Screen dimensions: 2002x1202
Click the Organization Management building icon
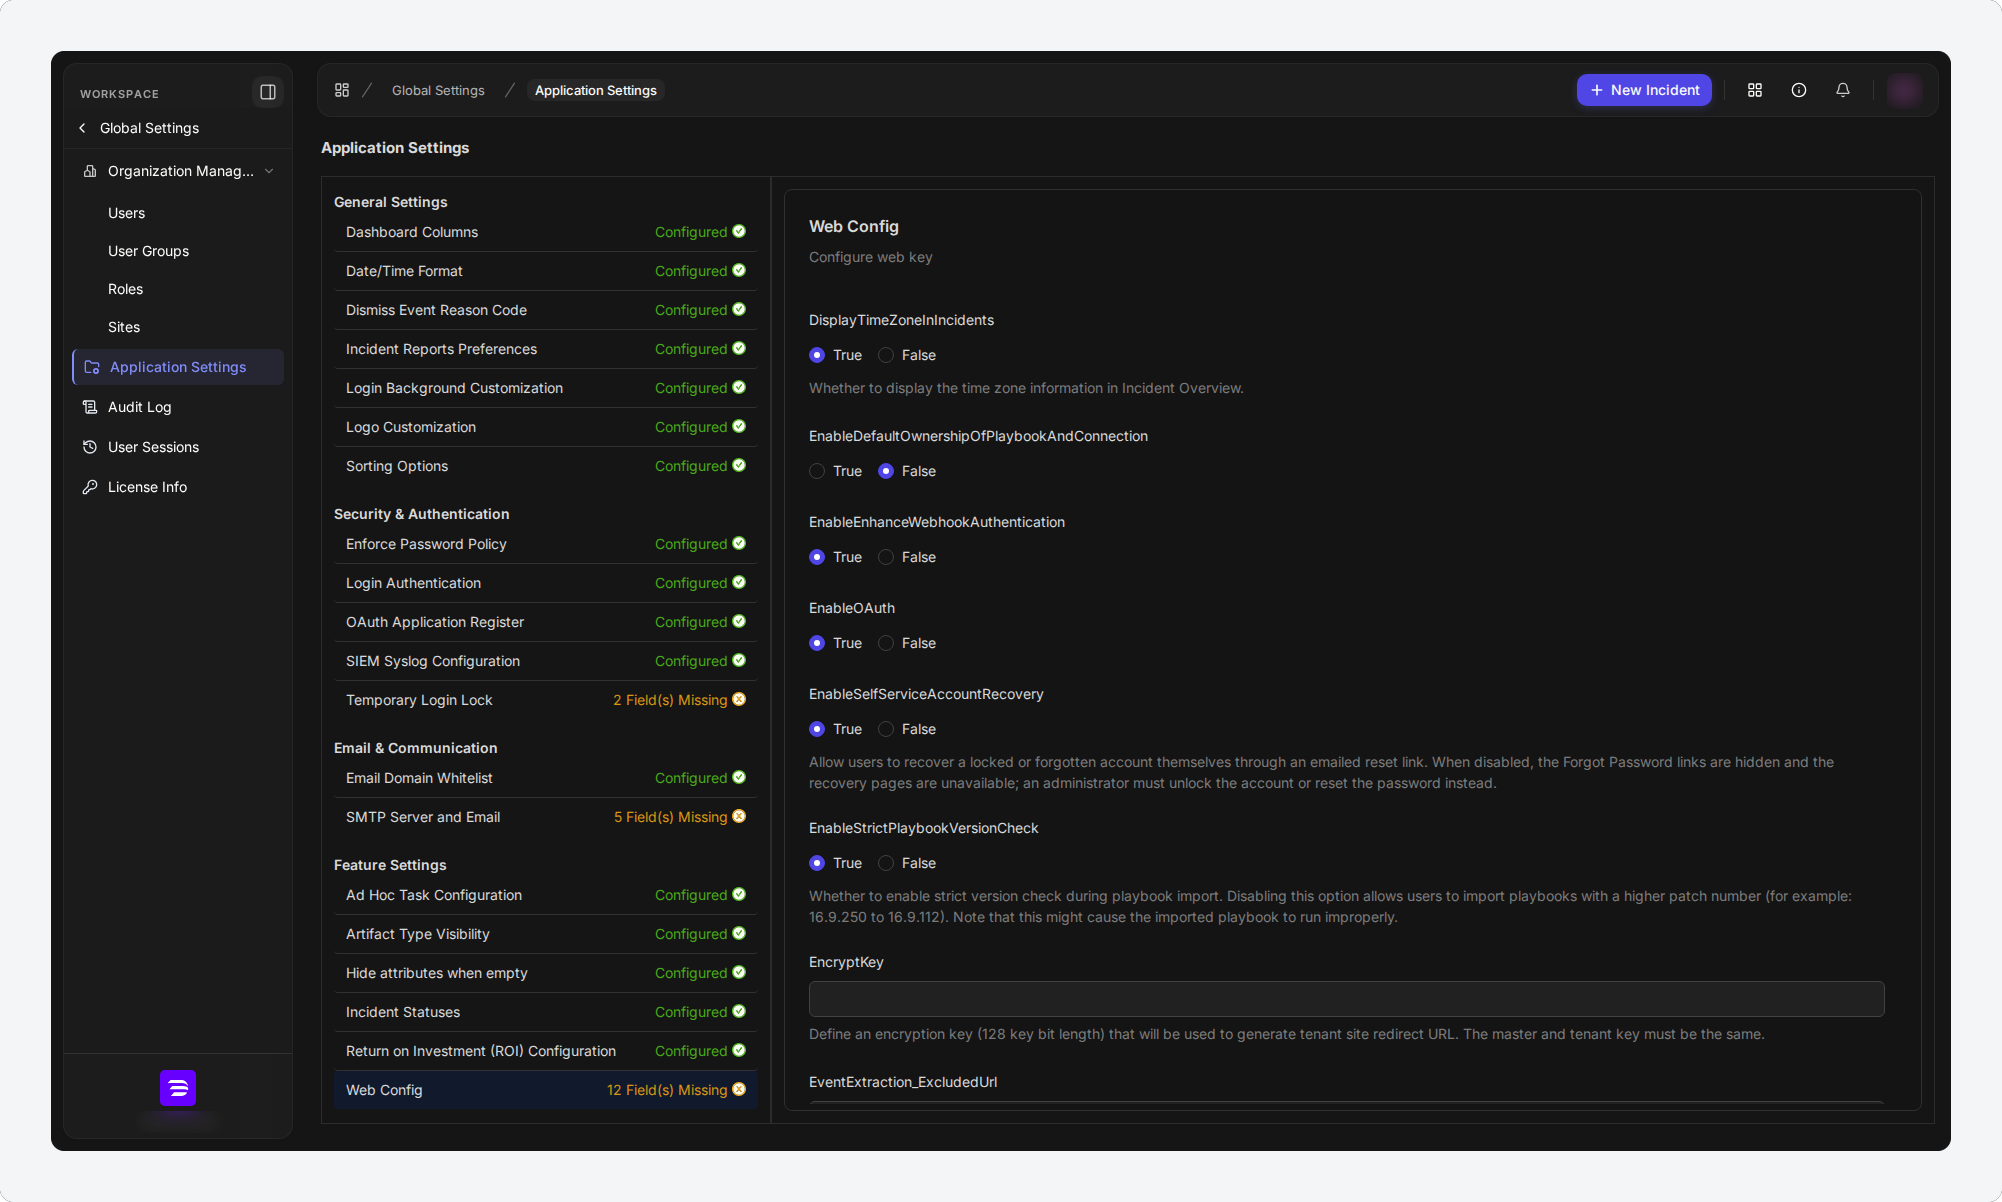(90, 171)
